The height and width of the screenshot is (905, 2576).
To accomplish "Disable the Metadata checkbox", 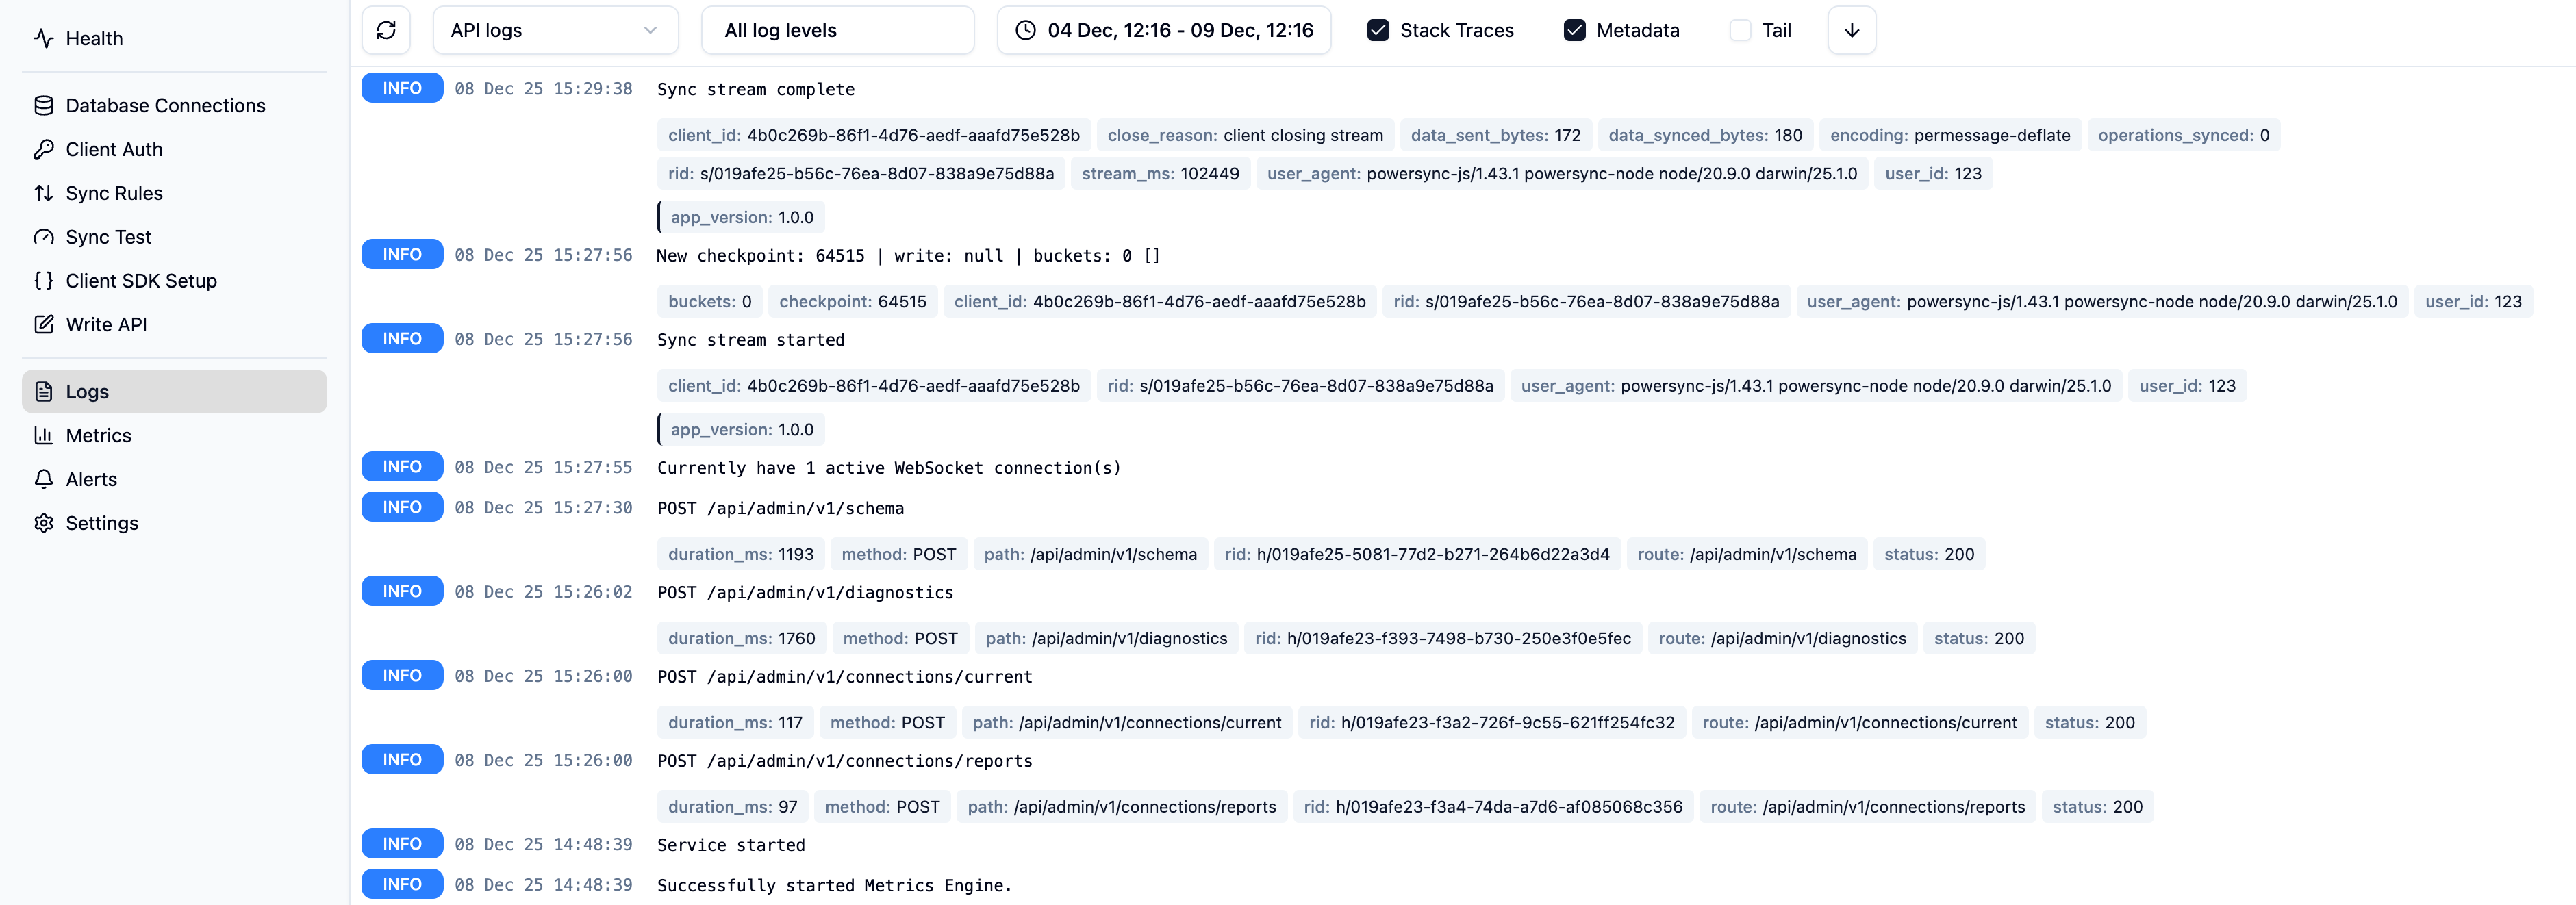I will pyautogui.click(x=1574, y=30).
